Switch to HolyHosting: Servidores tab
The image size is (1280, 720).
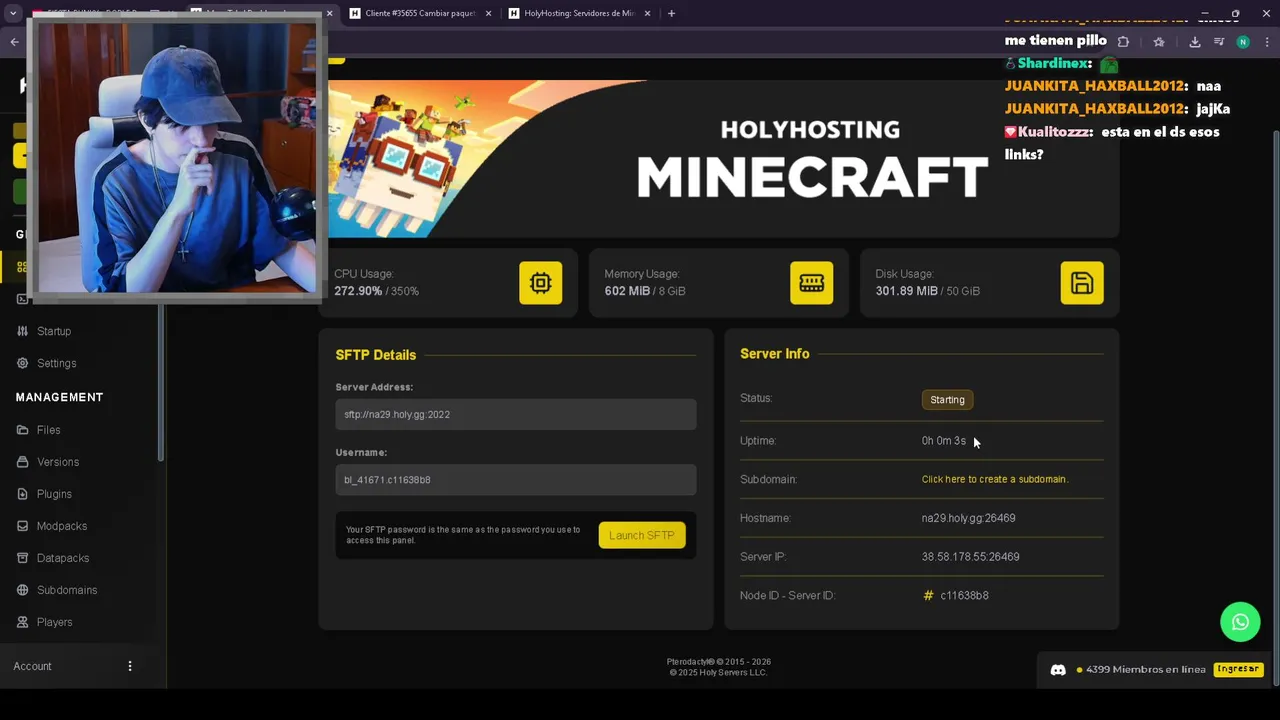[x=578, y=13]
